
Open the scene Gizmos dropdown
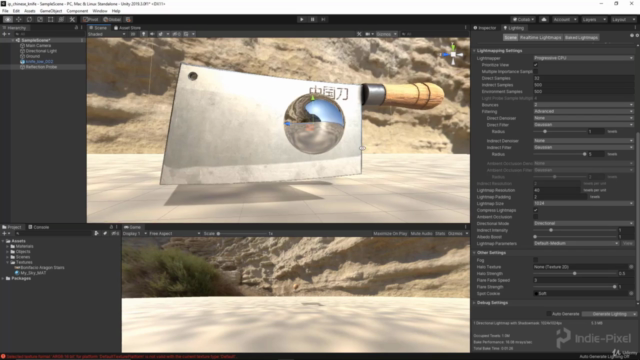click(x=386, y=34)
